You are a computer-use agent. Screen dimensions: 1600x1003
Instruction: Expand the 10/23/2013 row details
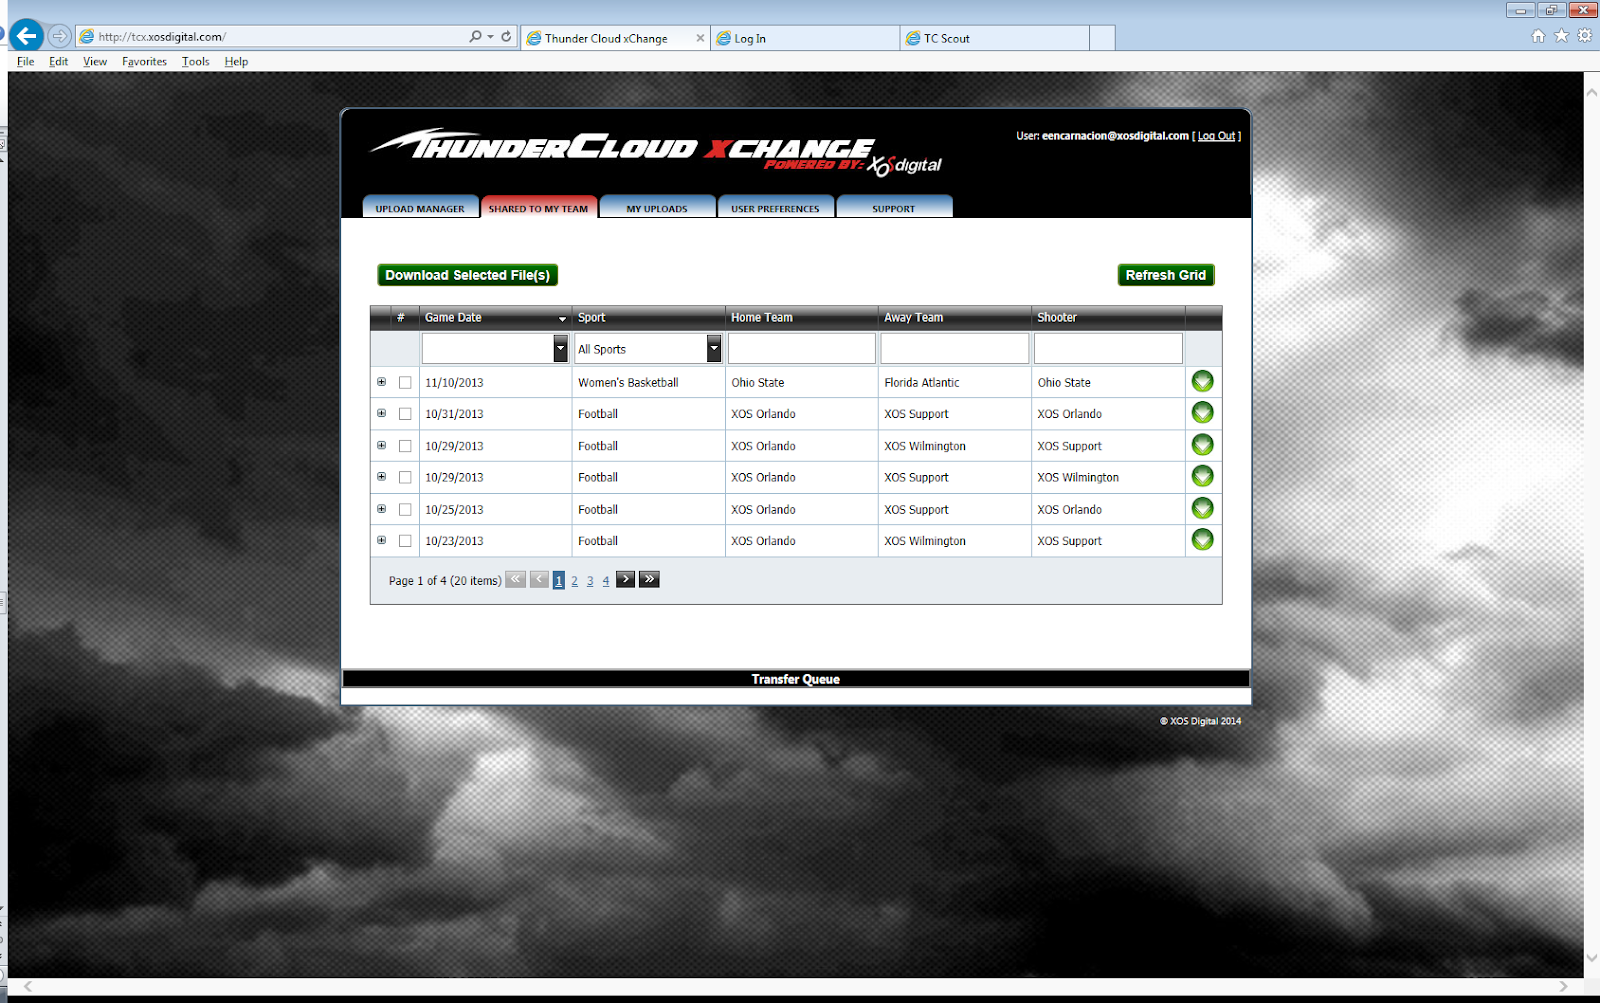click(381, 540)
